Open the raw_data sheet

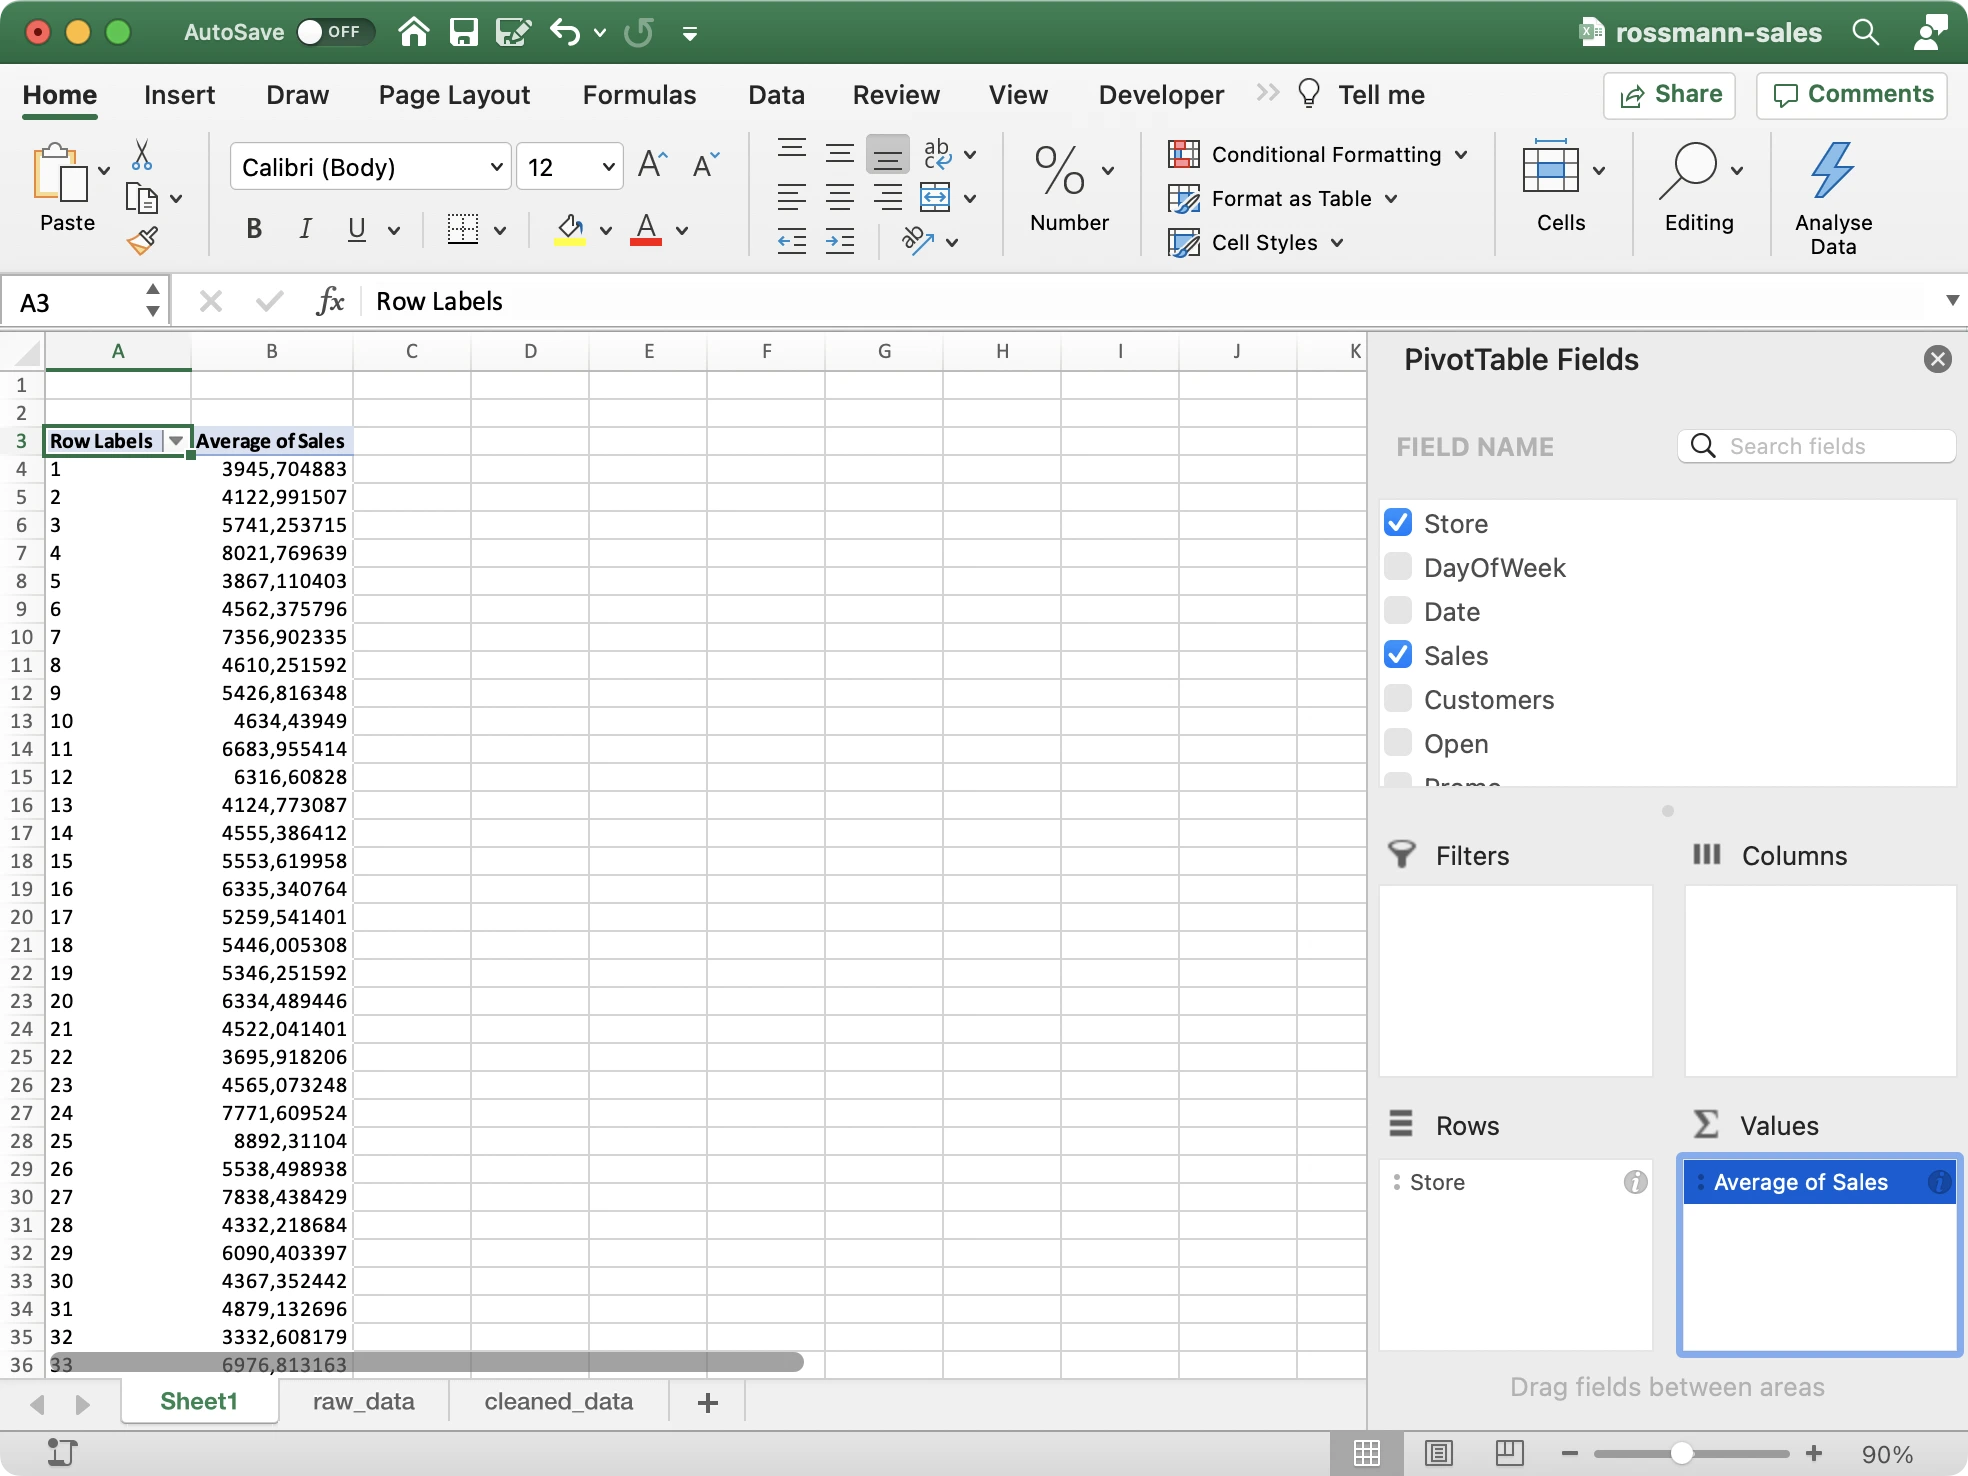coord(363,1401)
